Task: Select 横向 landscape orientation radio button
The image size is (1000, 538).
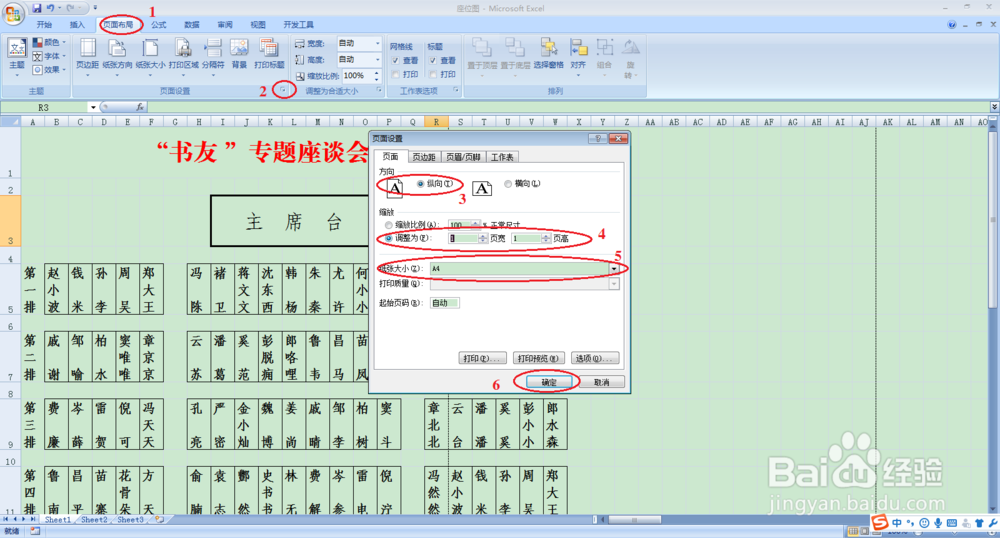Action: coord(508,184)
